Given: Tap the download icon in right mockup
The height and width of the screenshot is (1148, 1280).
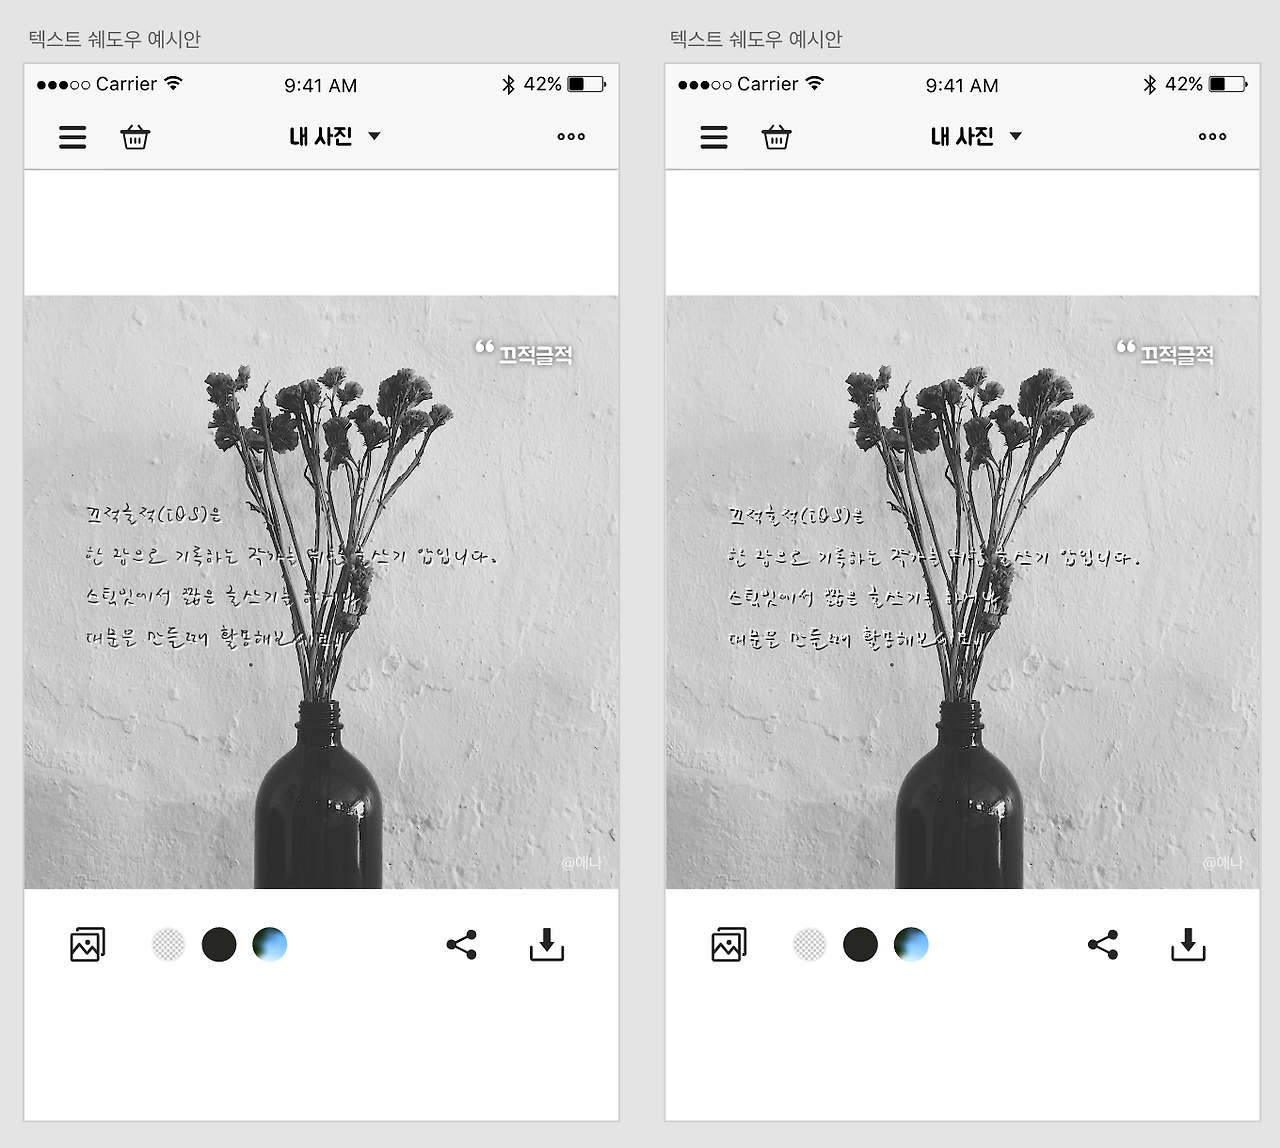Looking at the screenshot, I should pos(1188,944).
